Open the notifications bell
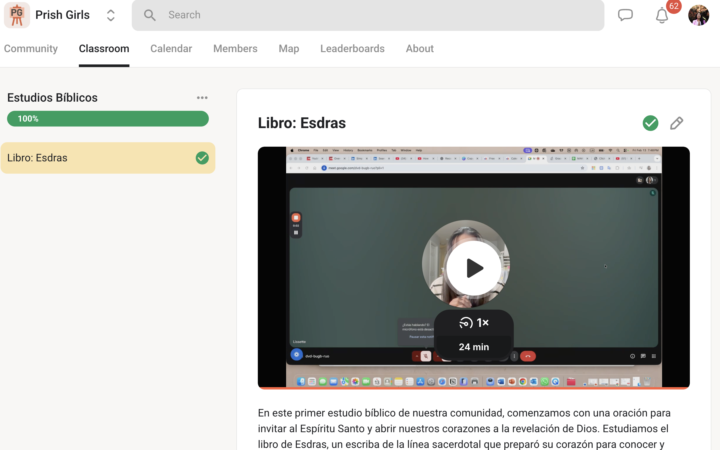Screen dimensions: 720x450 [x=661, y=16]
